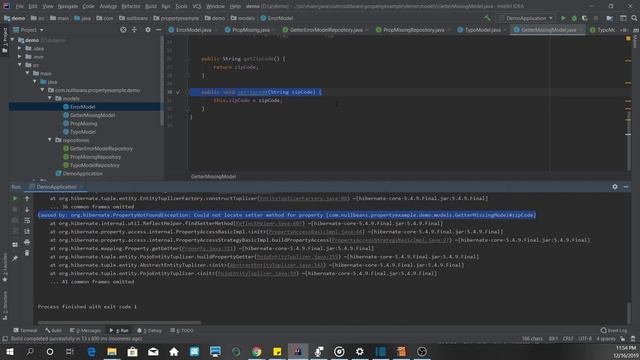Open the File menu
640x360 pixels.
[20, 6]
